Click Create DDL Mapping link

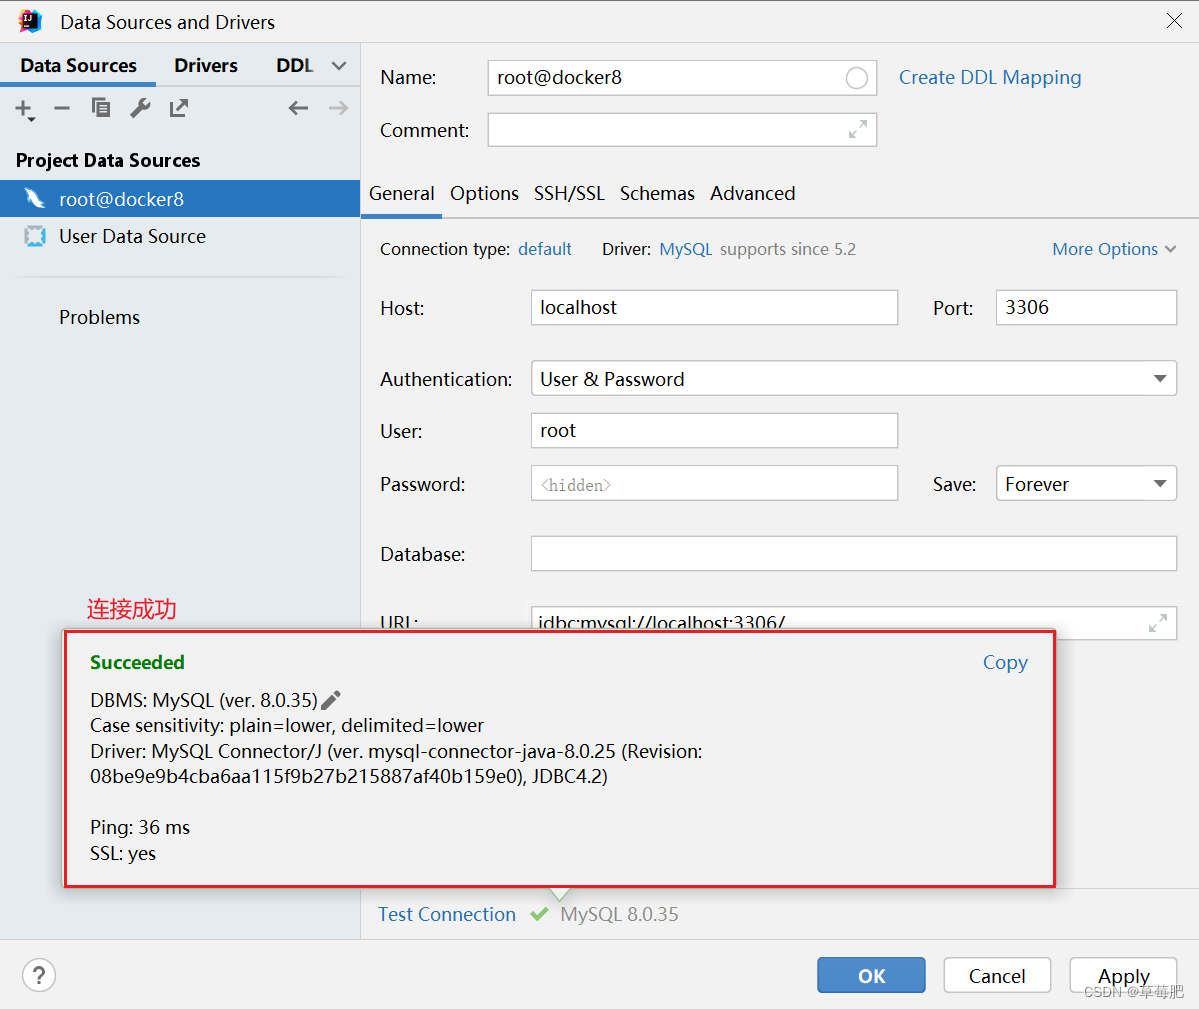989,78
